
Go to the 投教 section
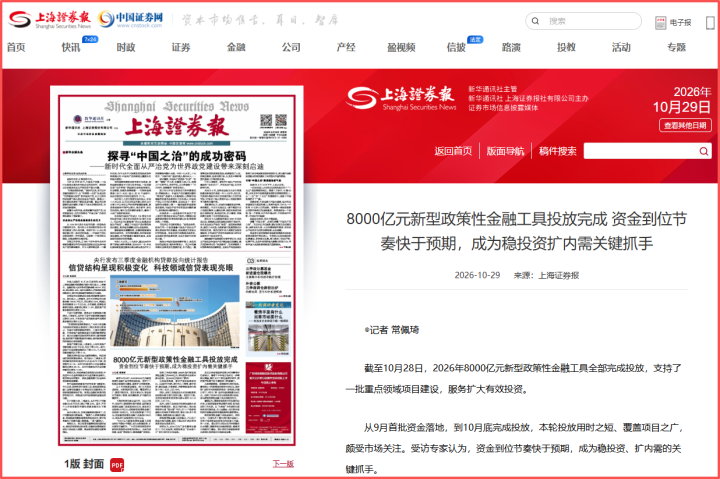point(566,47)
